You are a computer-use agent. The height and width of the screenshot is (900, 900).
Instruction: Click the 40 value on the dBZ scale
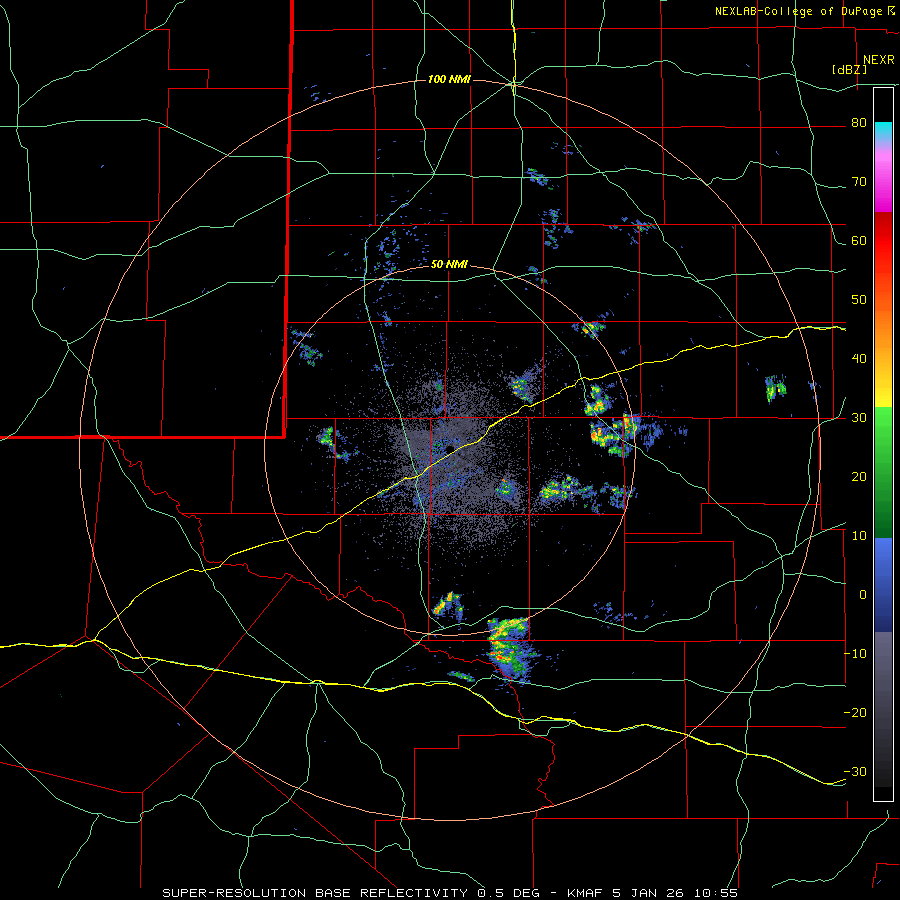click(859, 359)
